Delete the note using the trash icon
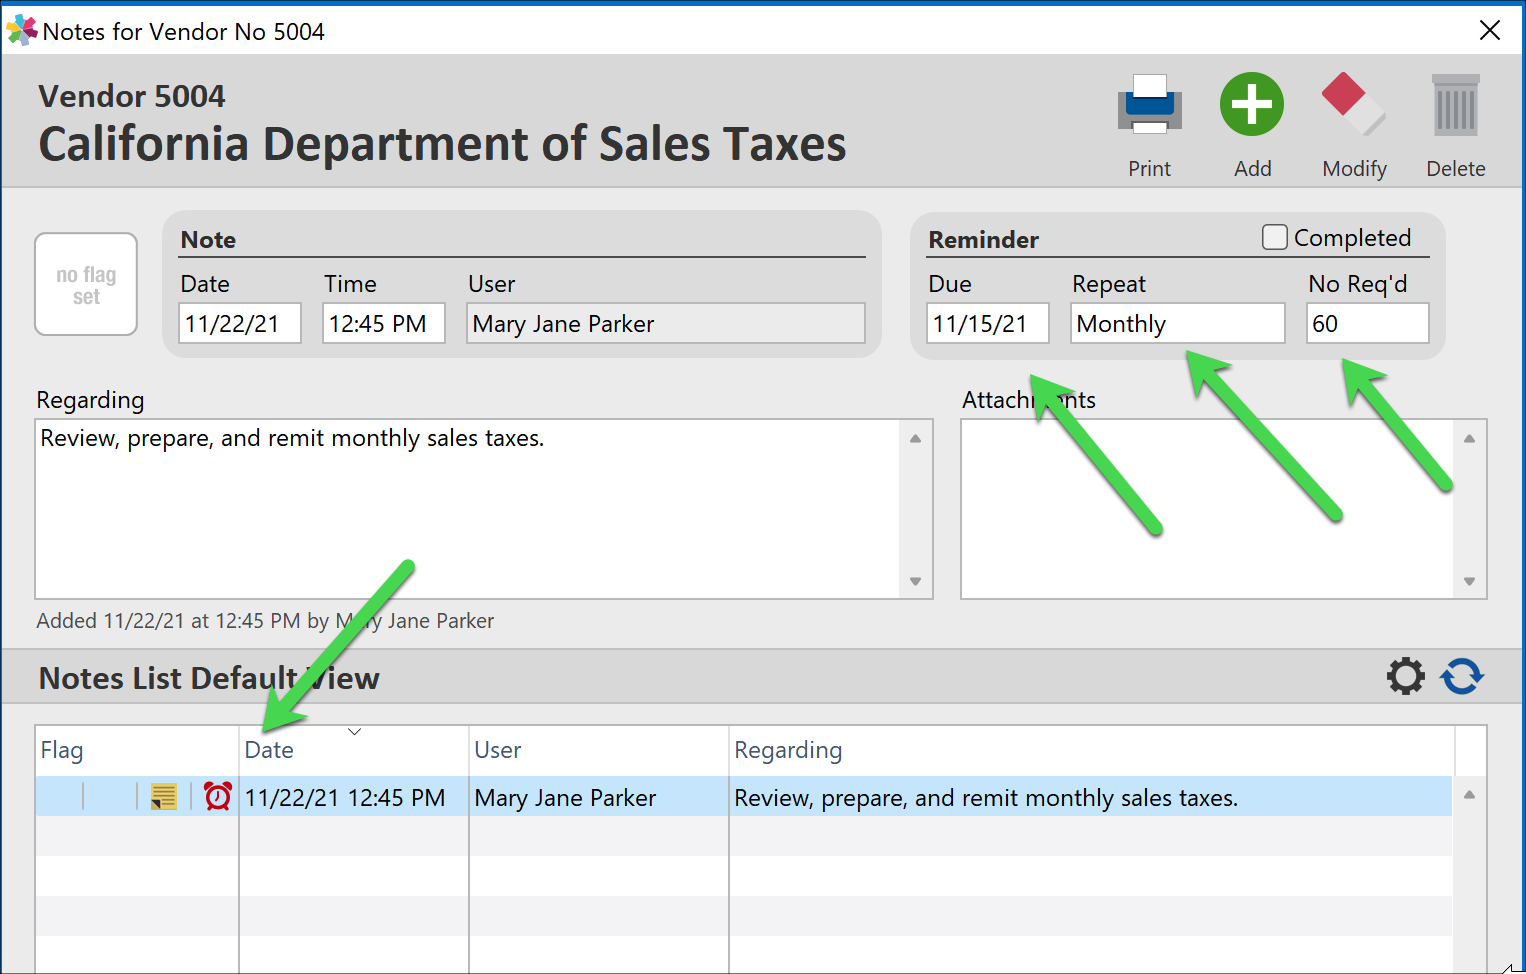Image resolution: width=1526 pixels, height=974 pixels. pos(1455,104)
